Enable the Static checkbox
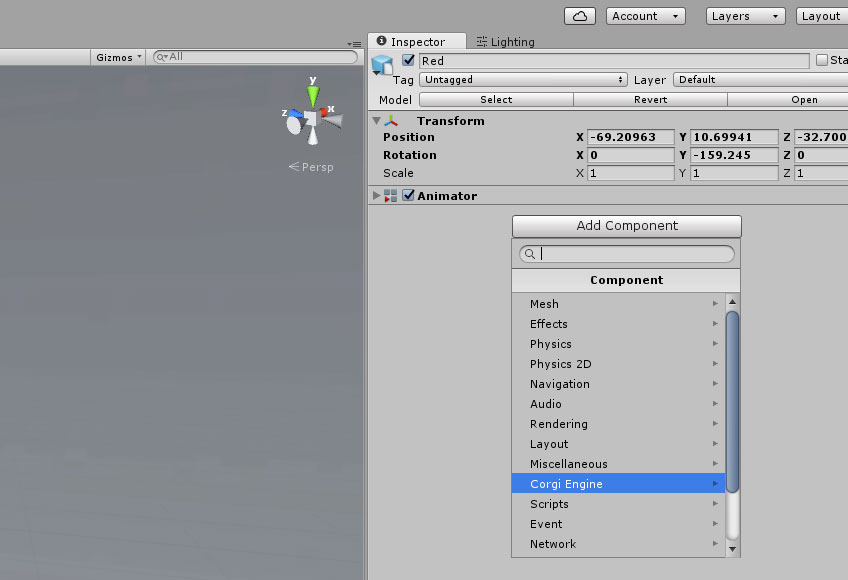Viewport: 848px width, 580px height. [x=822, y=60]
